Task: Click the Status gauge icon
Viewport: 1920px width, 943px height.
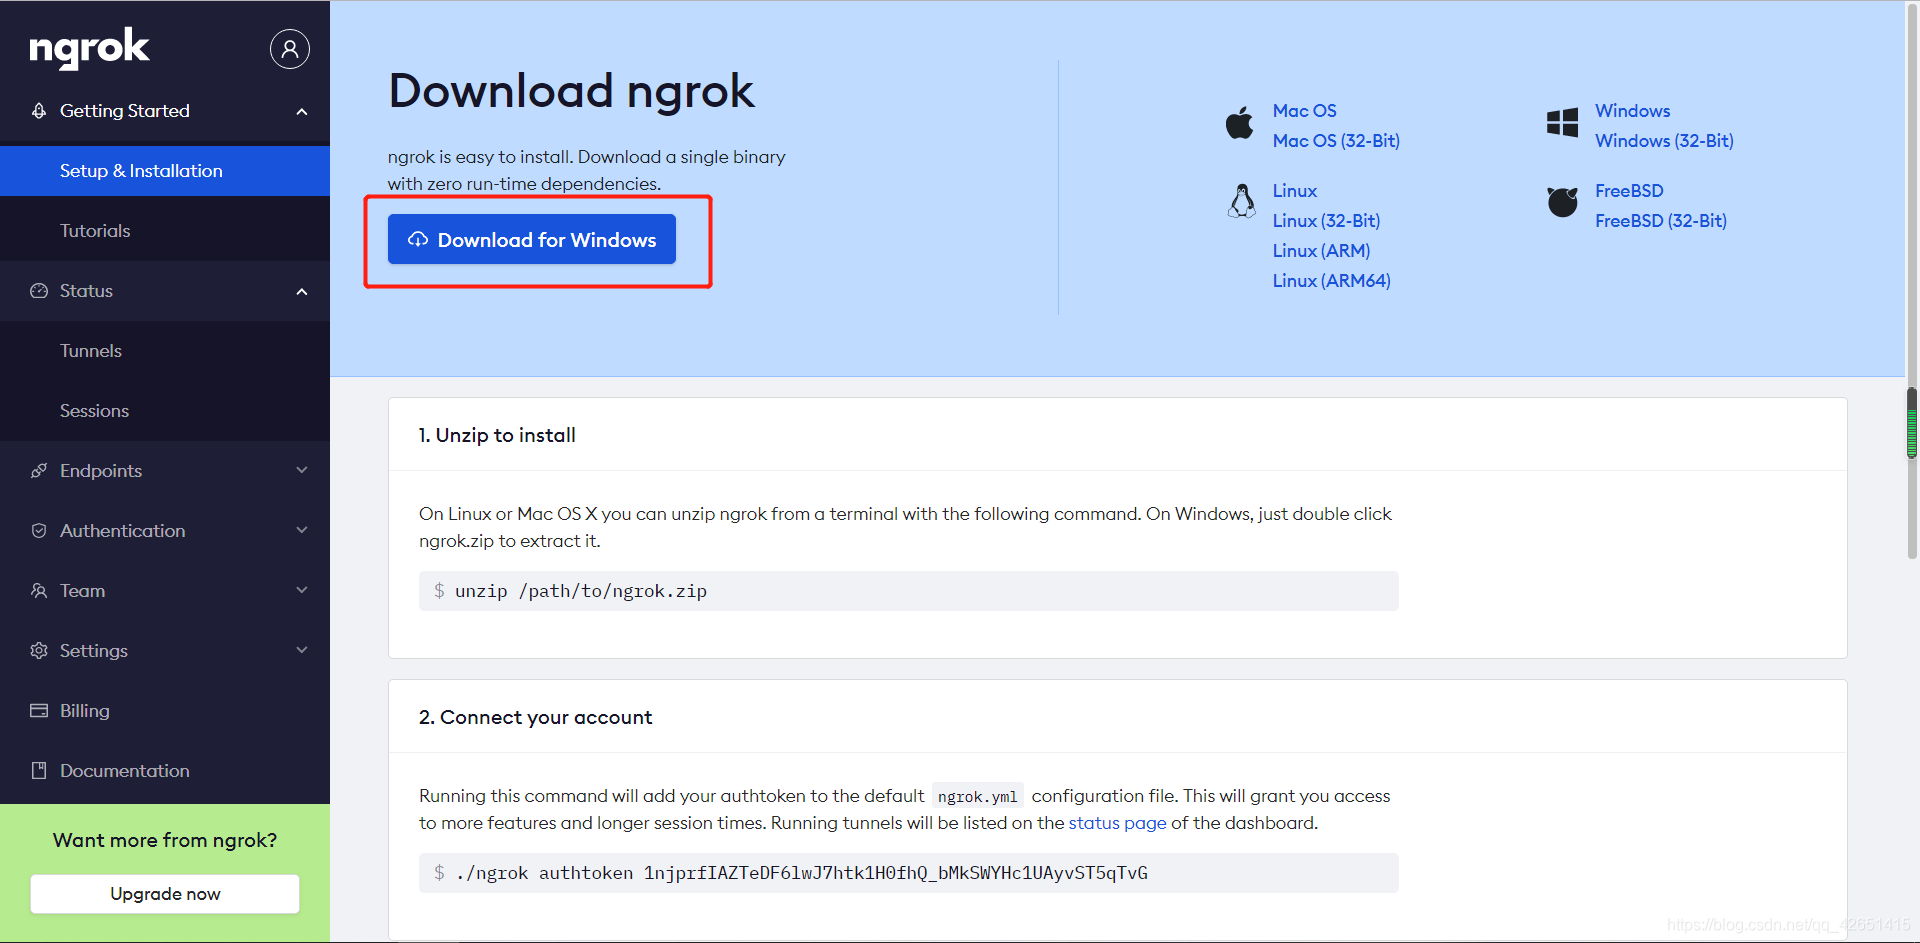Action: 39,291
